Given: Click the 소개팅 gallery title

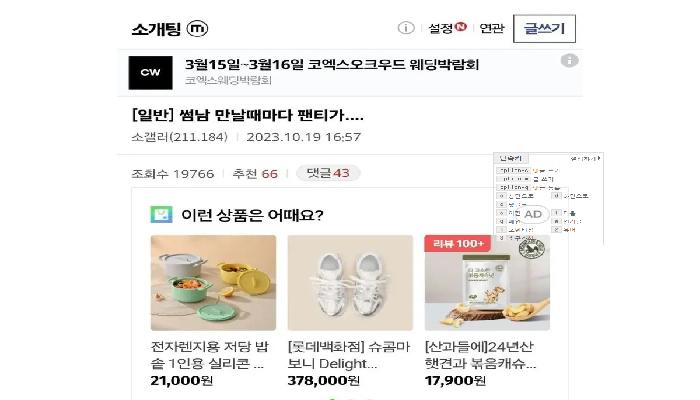Looking at the screenshot, I should point(156,29).
